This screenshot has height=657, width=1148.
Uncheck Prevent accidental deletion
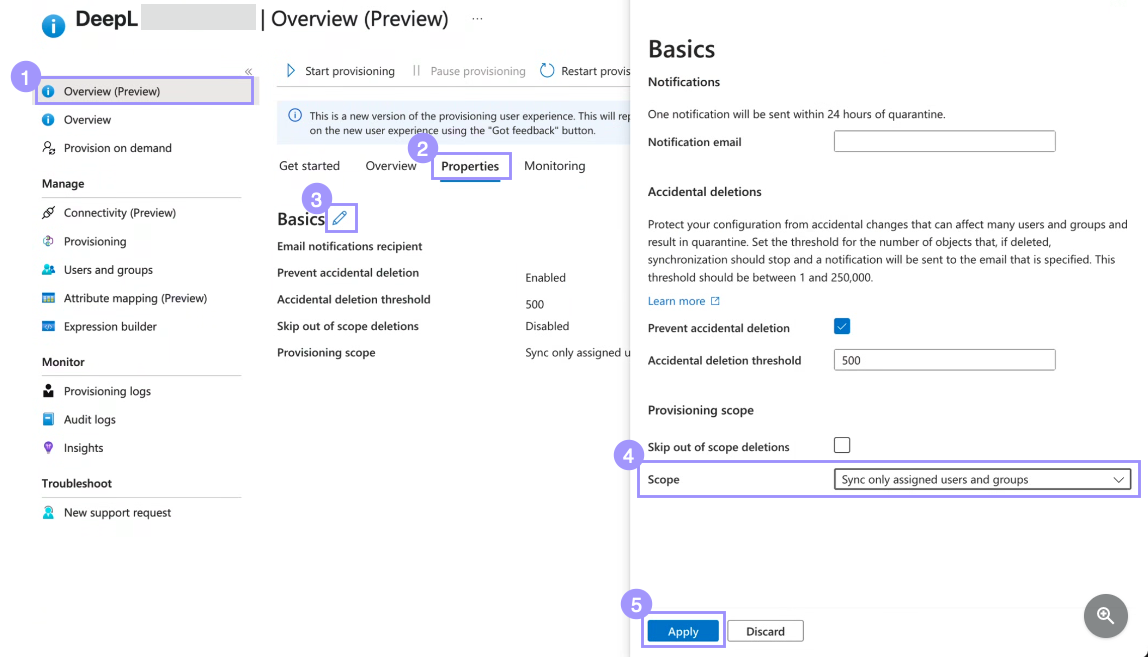[842, 326]
